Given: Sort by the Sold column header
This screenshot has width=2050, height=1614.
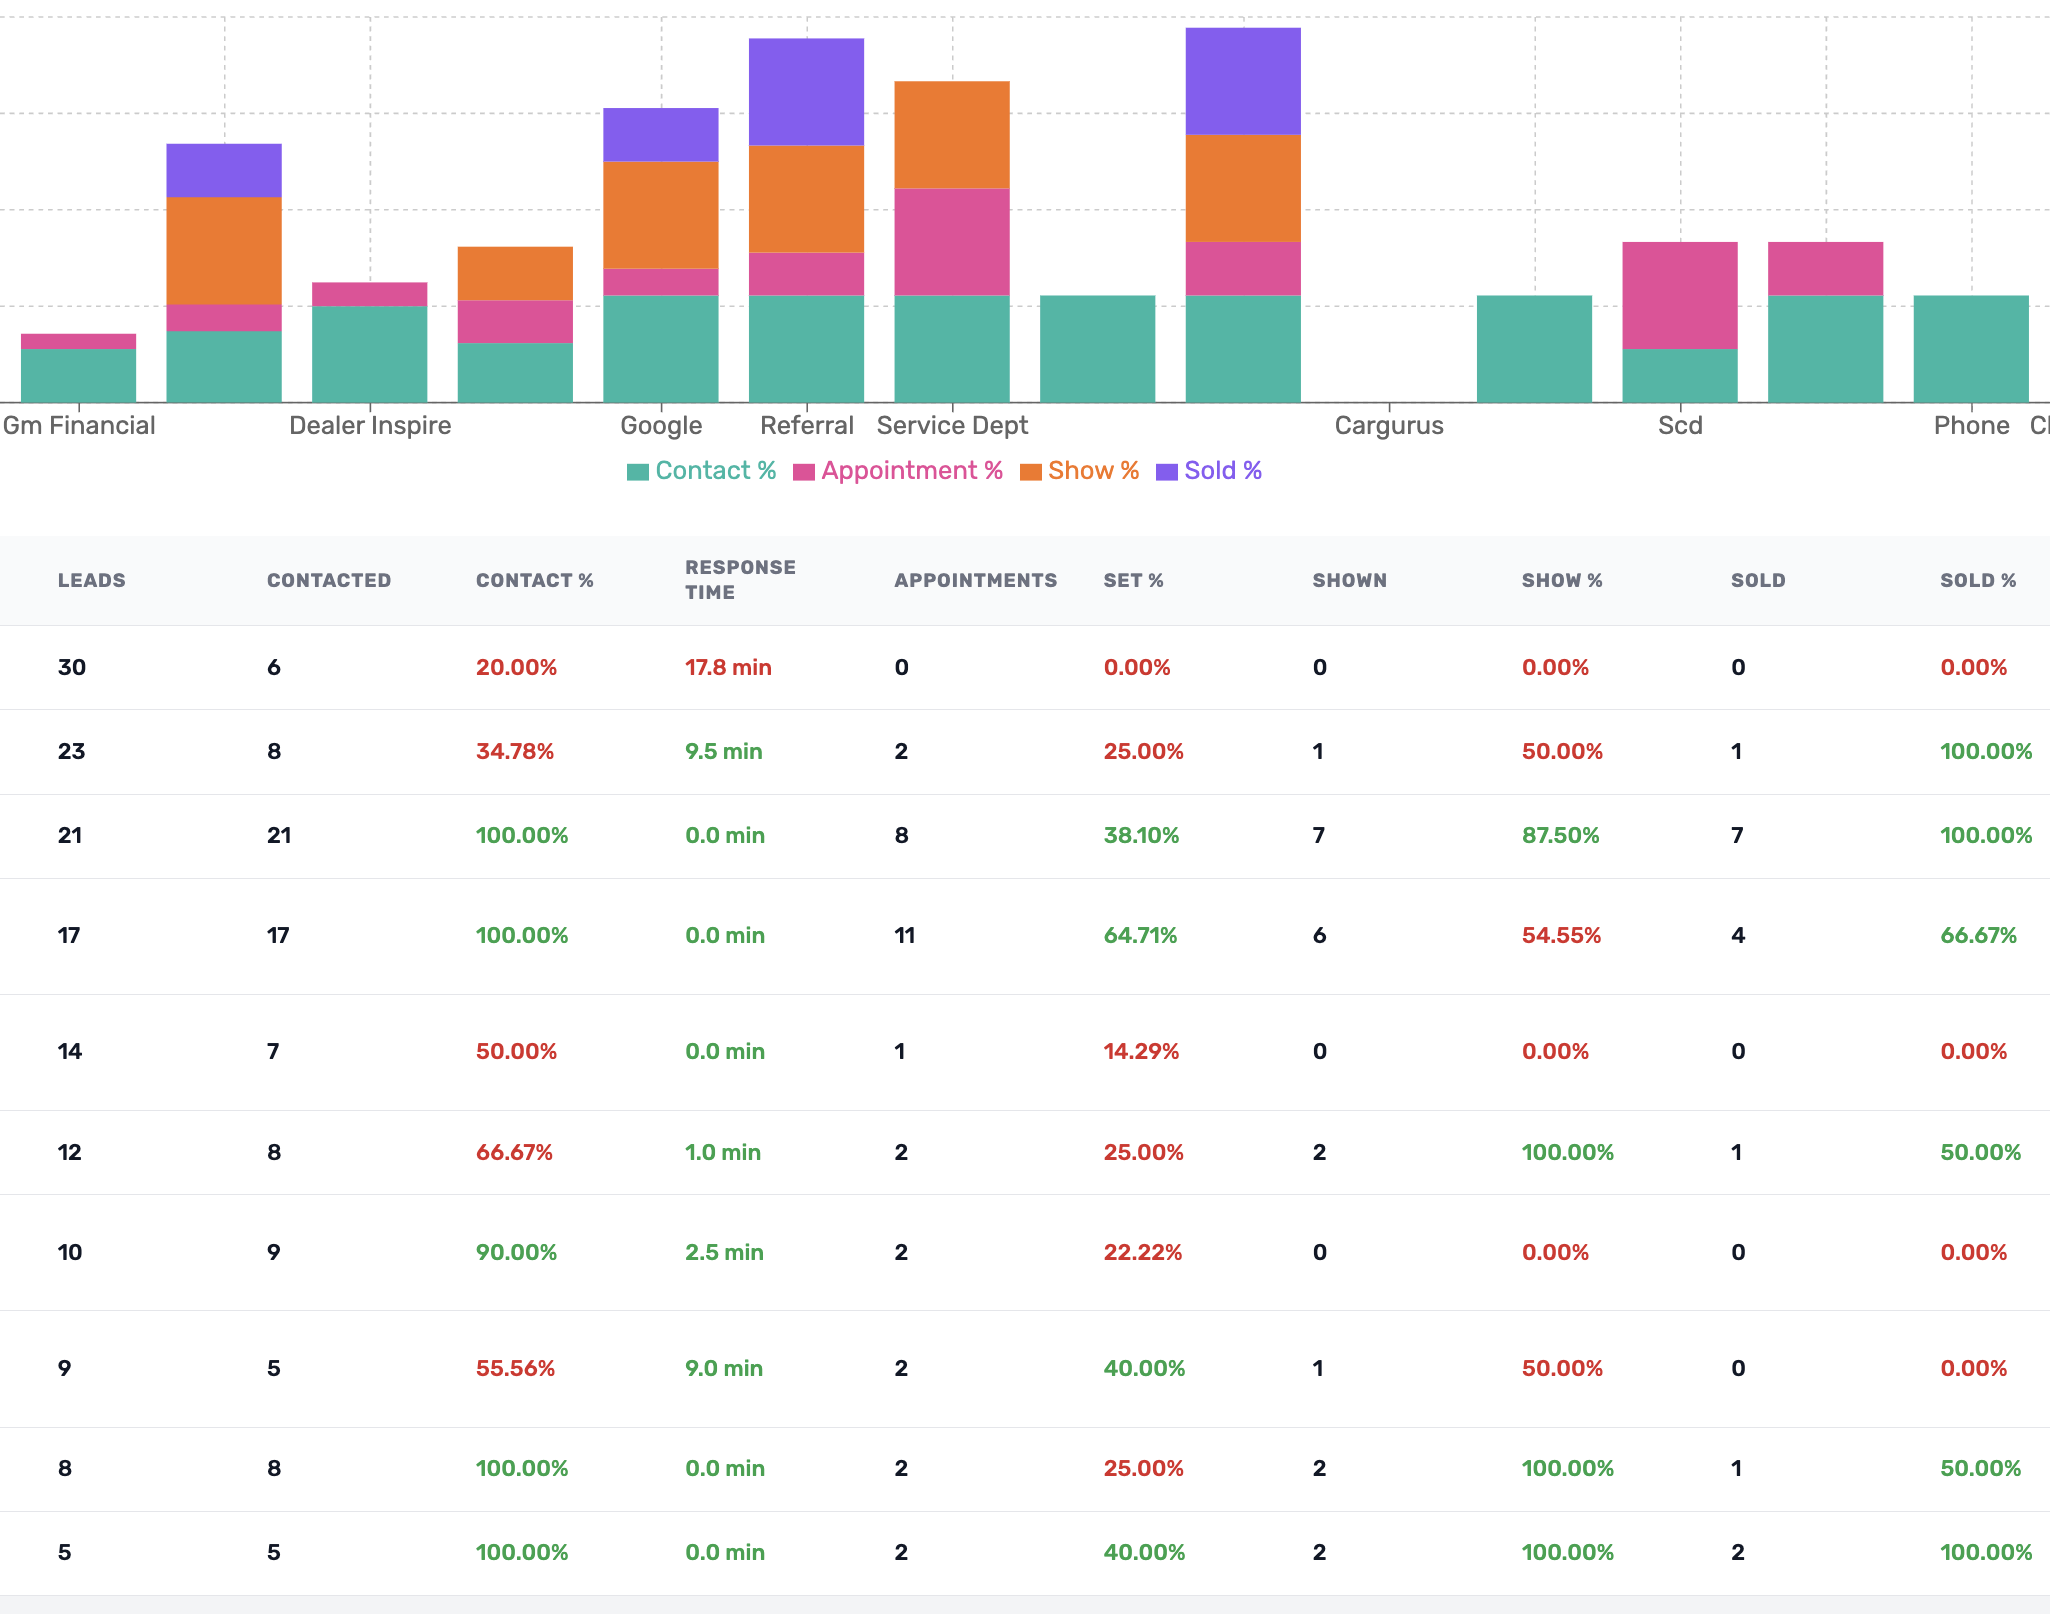Looking at the screenshot, I should 1758,580.
